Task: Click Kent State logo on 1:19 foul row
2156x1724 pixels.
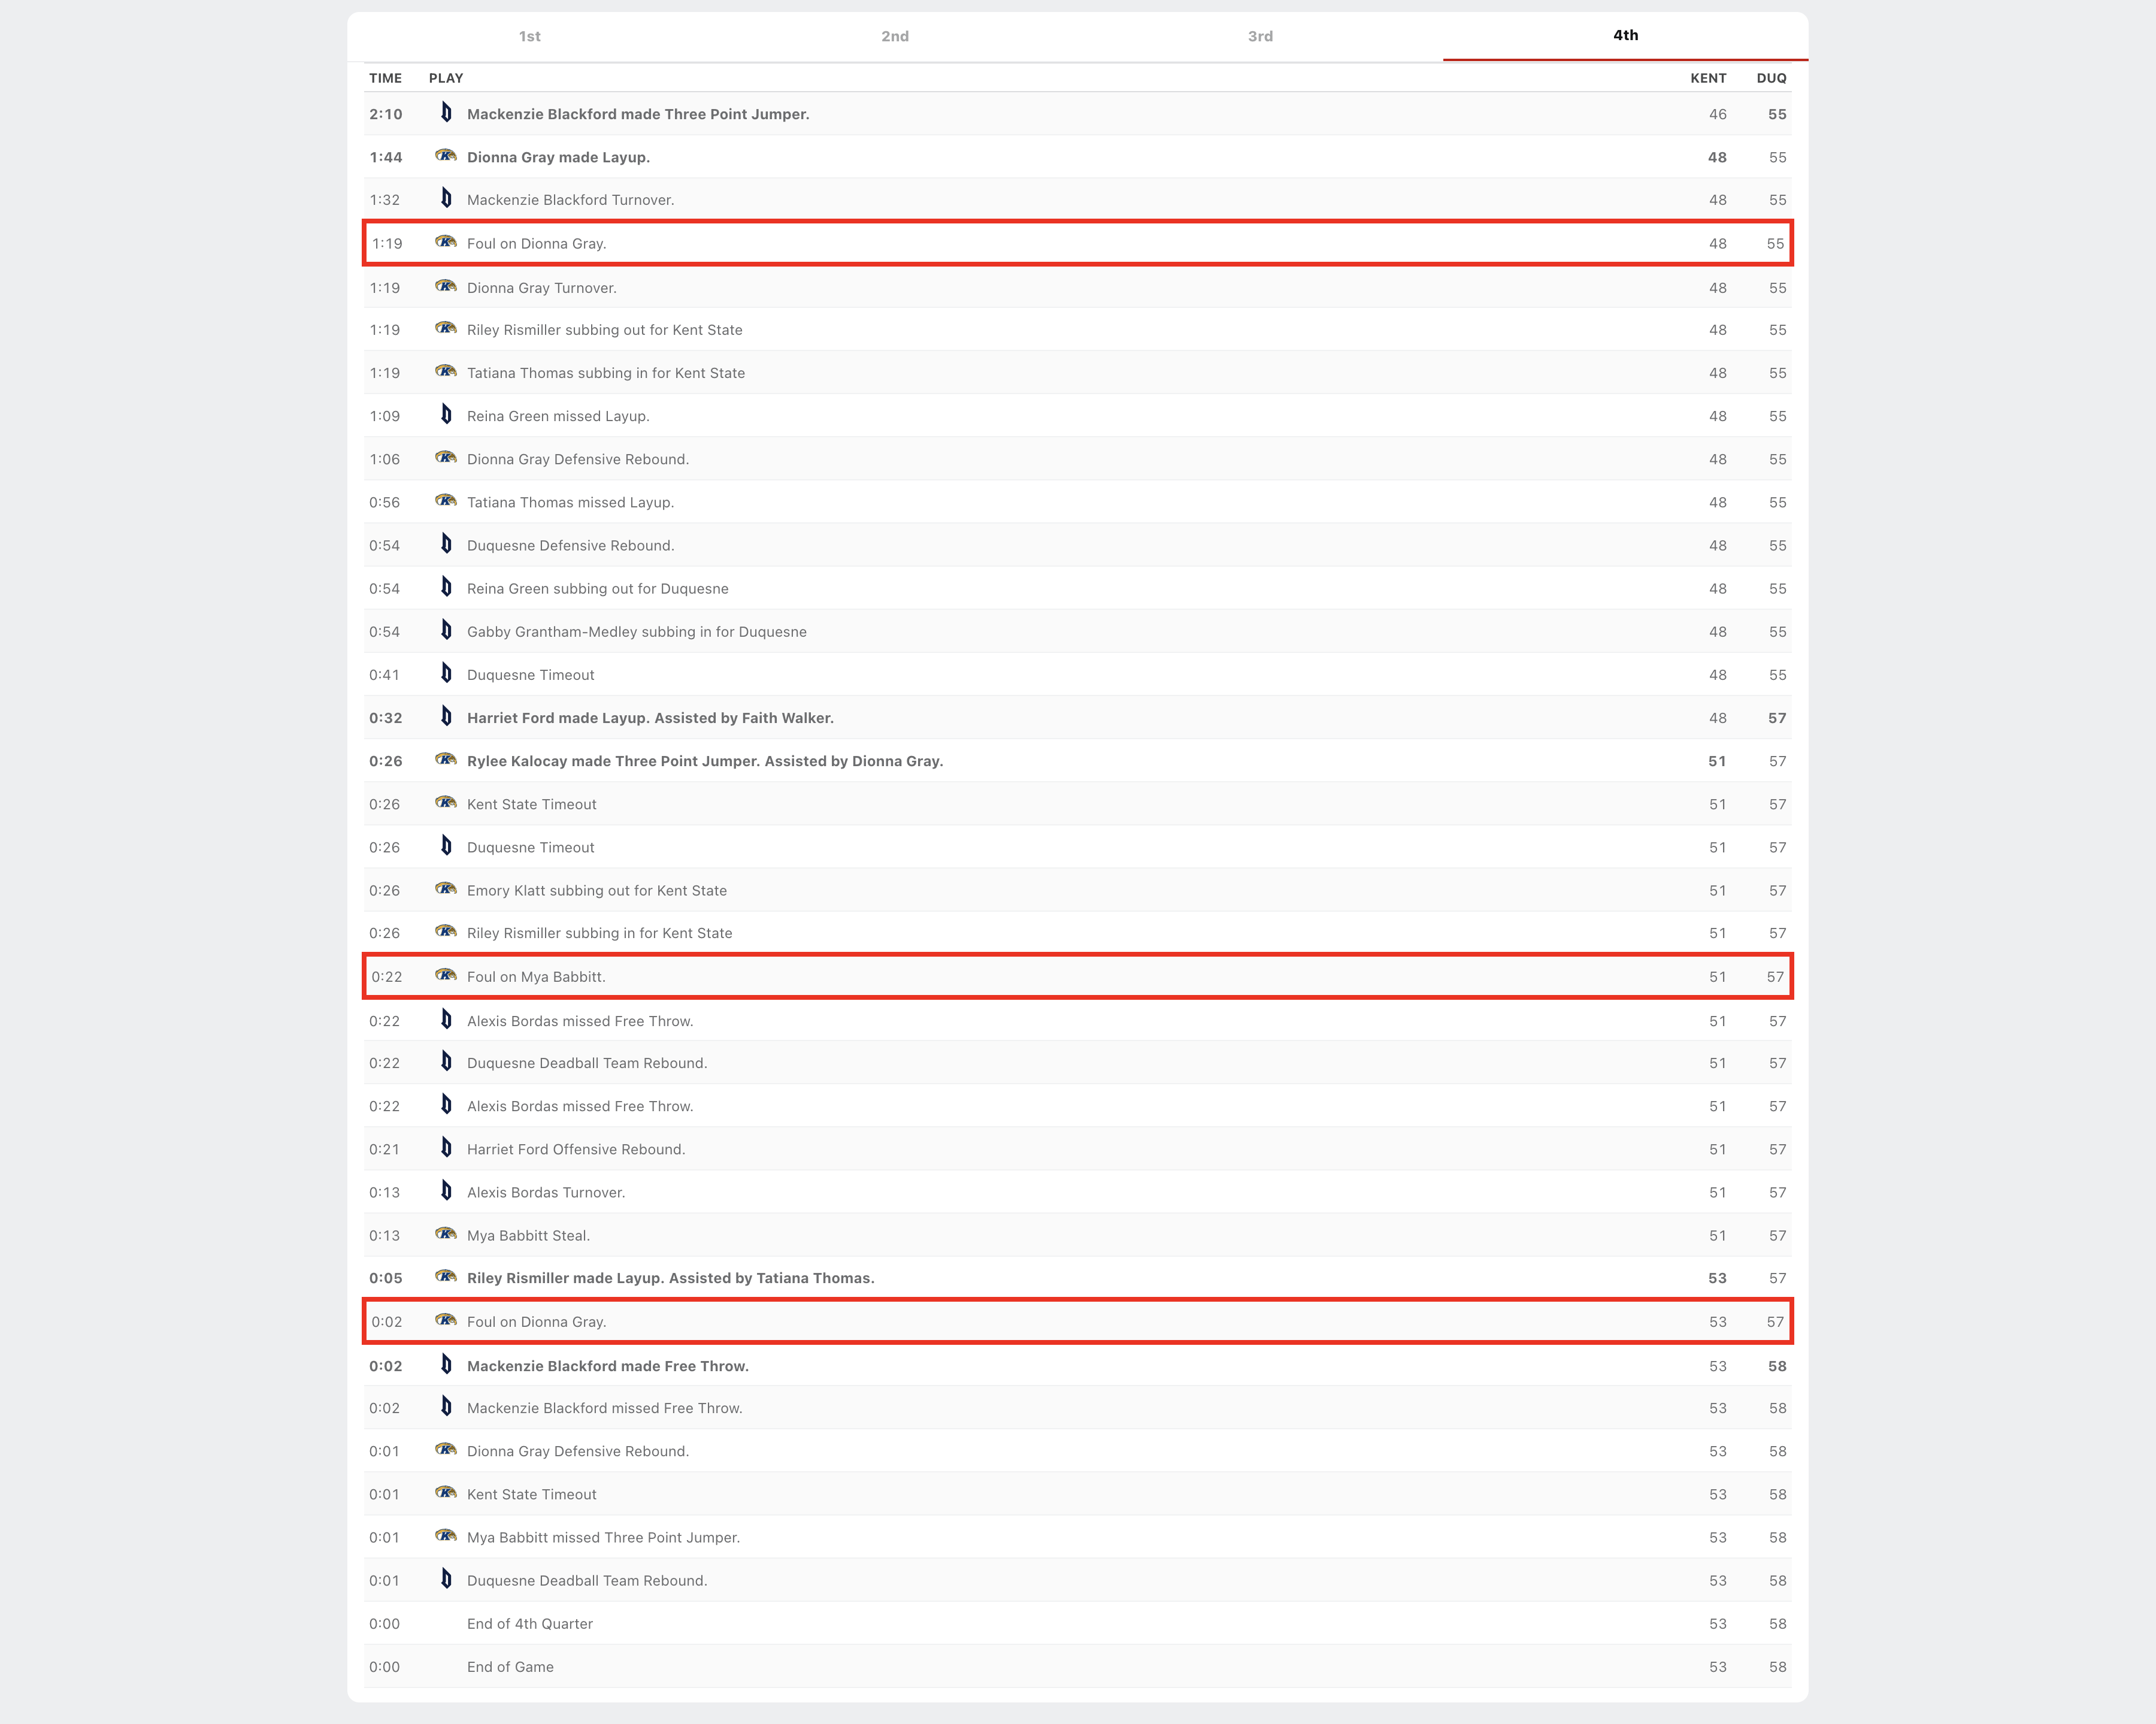Action: (446, 242)
